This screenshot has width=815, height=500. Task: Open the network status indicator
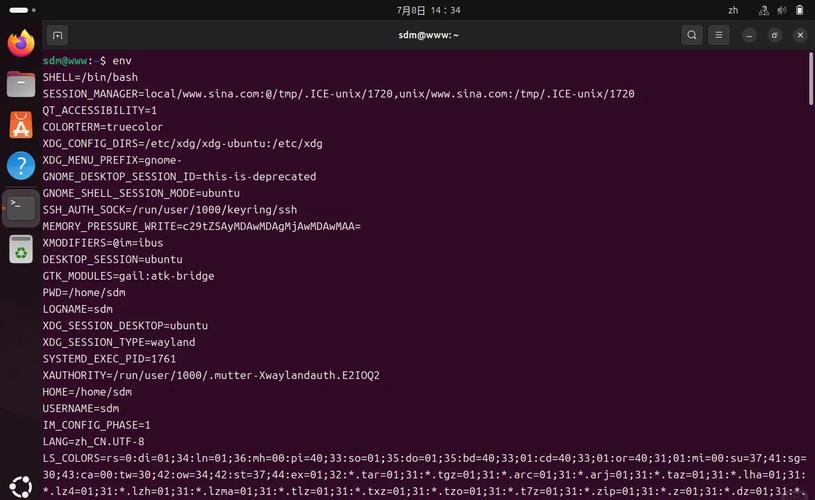(764, 10)
